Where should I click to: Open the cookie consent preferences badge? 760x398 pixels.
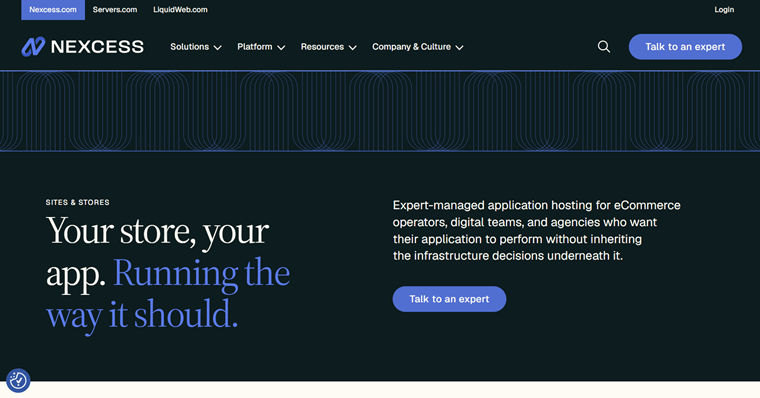pyautogui.click(x=18, y=381)
